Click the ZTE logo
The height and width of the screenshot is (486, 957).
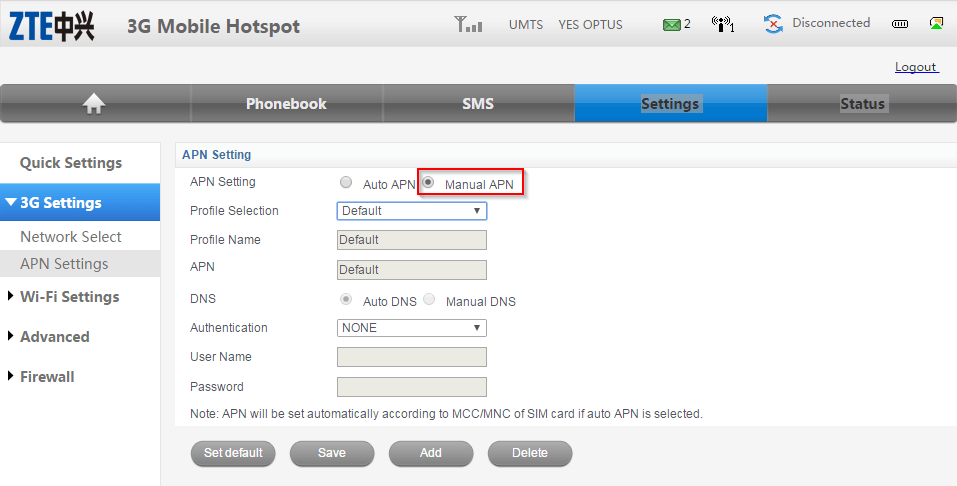(51, 26)
